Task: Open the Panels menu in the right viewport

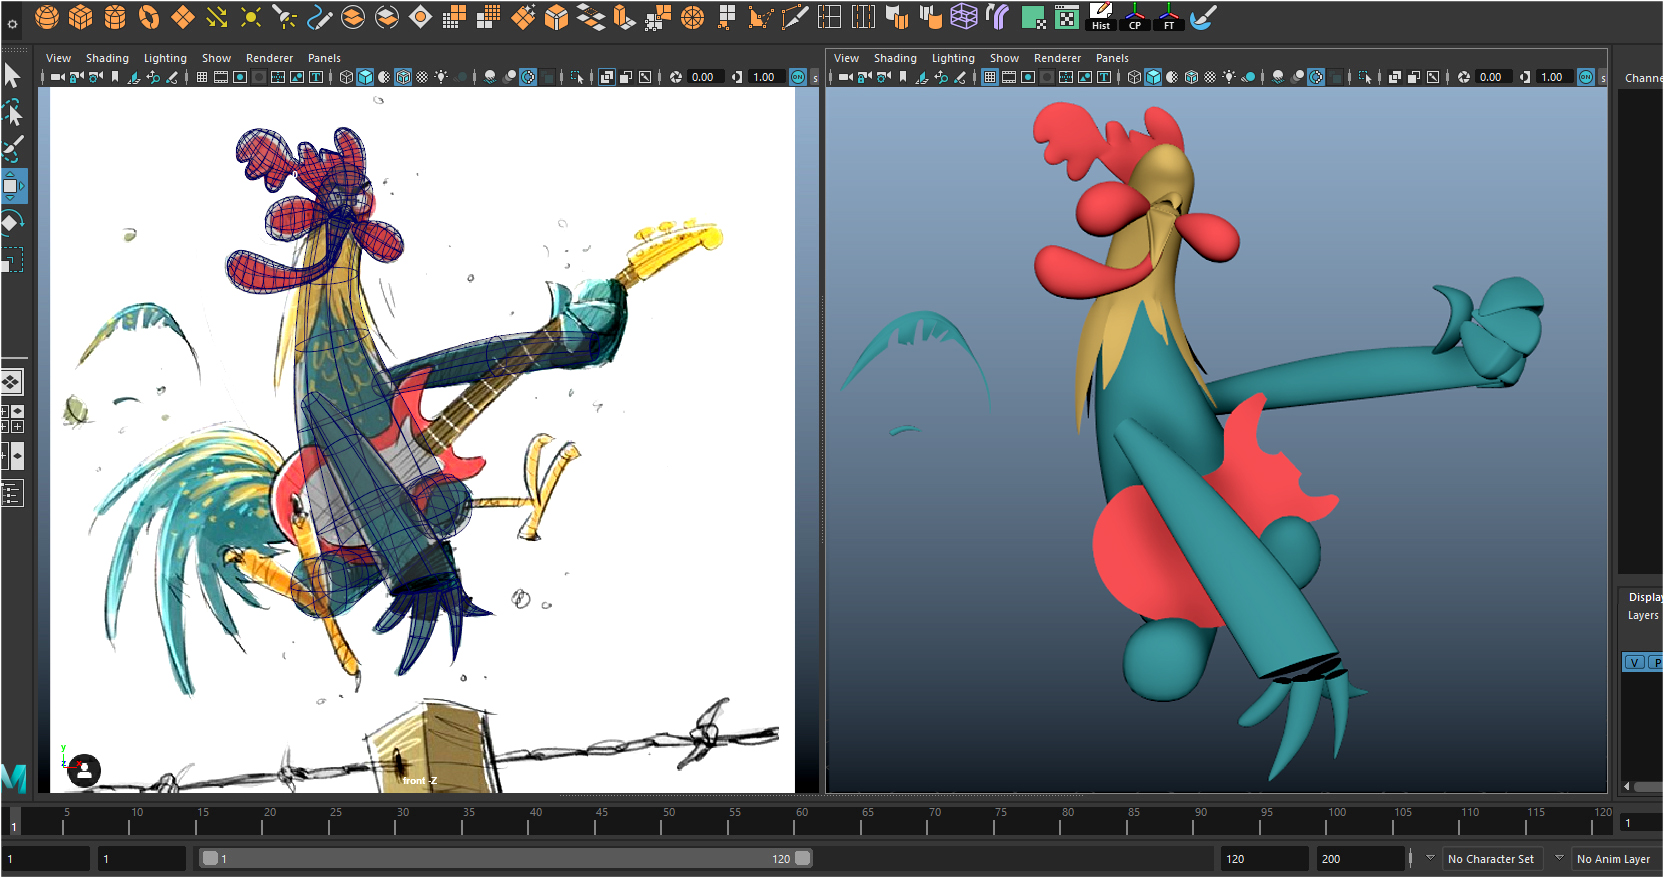Action: coord(1112,58)
